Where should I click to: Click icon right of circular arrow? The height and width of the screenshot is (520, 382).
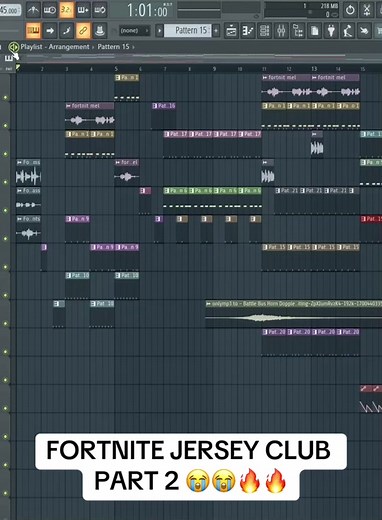point(366,10)
